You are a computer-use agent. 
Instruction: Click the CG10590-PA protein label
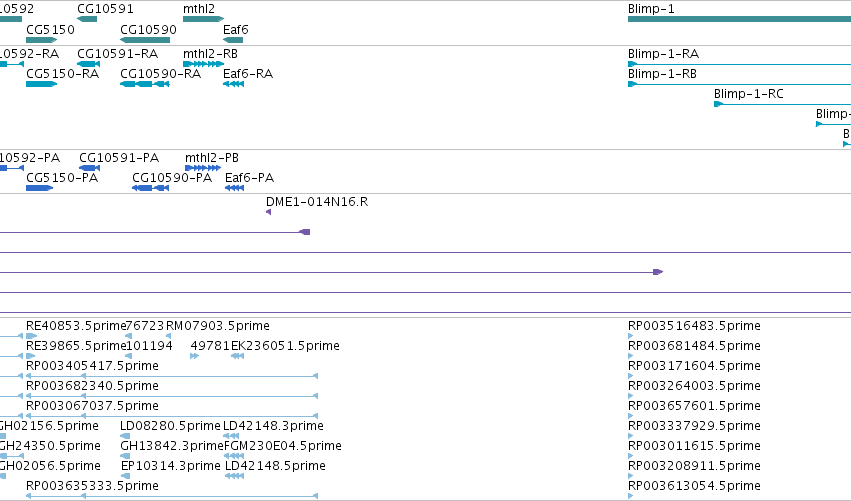click(172, 178)
